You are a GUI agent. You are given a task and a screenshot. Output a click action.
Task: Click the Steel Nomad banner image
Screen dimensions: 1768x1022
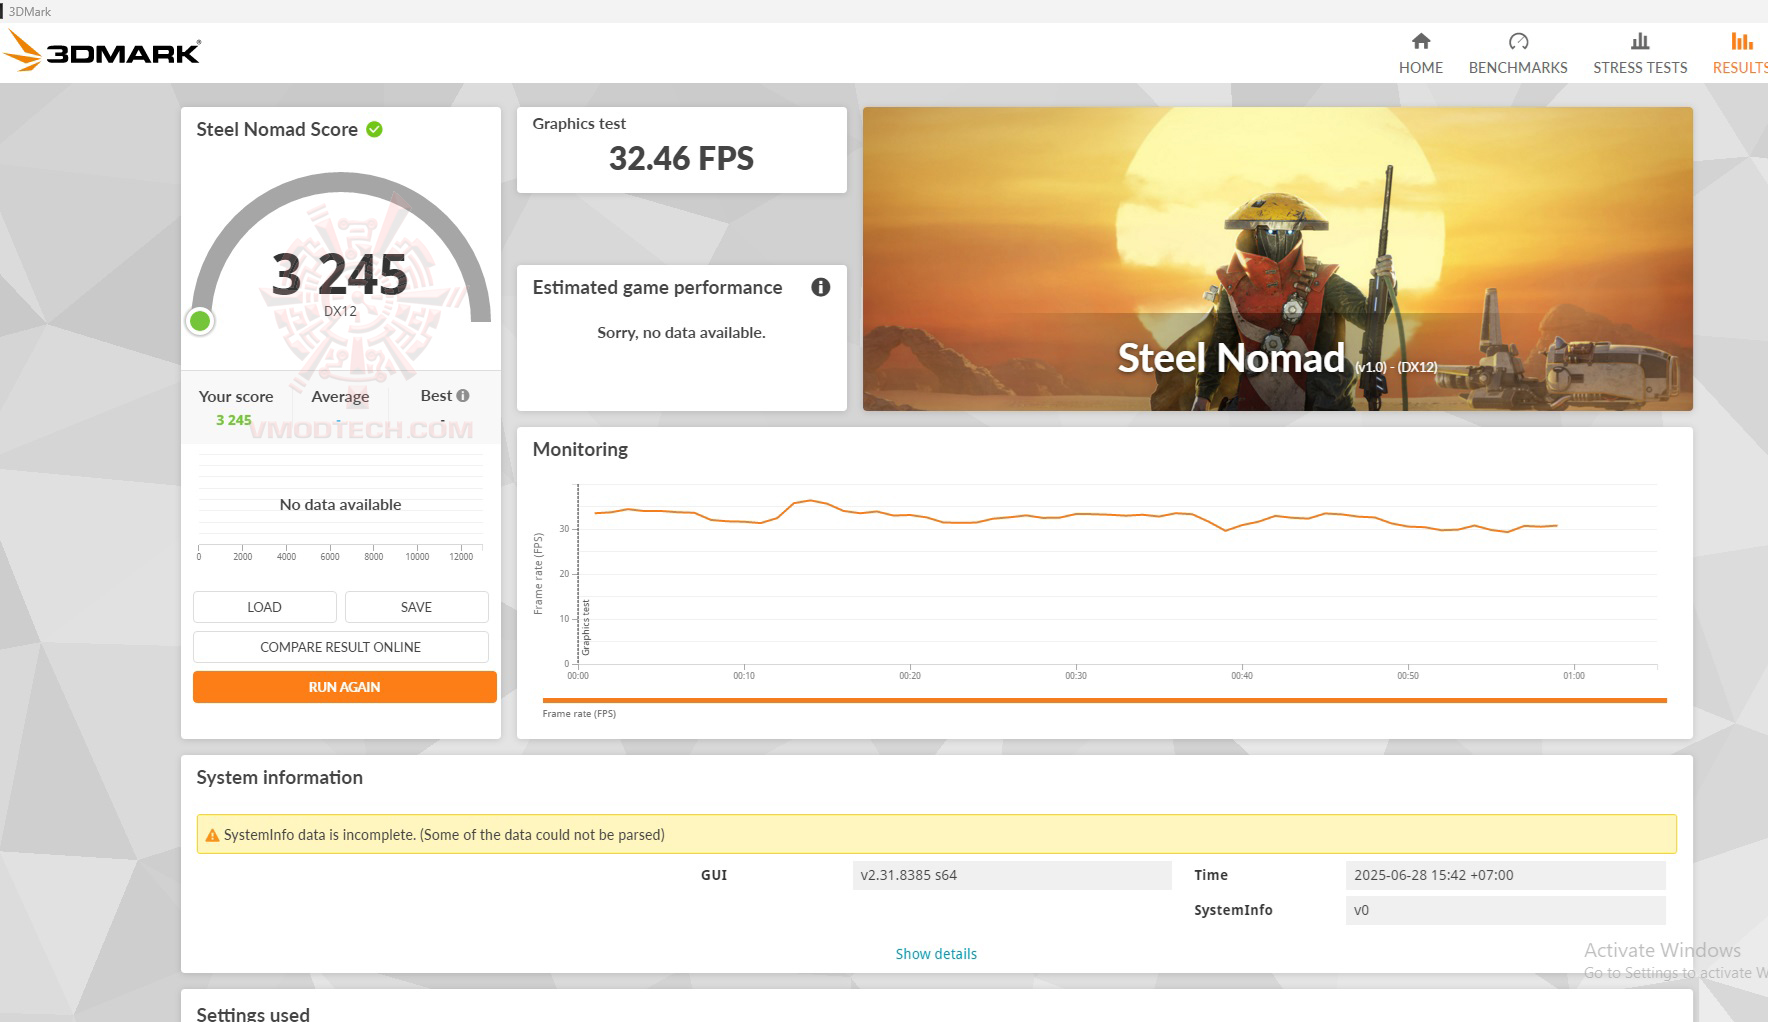(x=1278, y=259)
